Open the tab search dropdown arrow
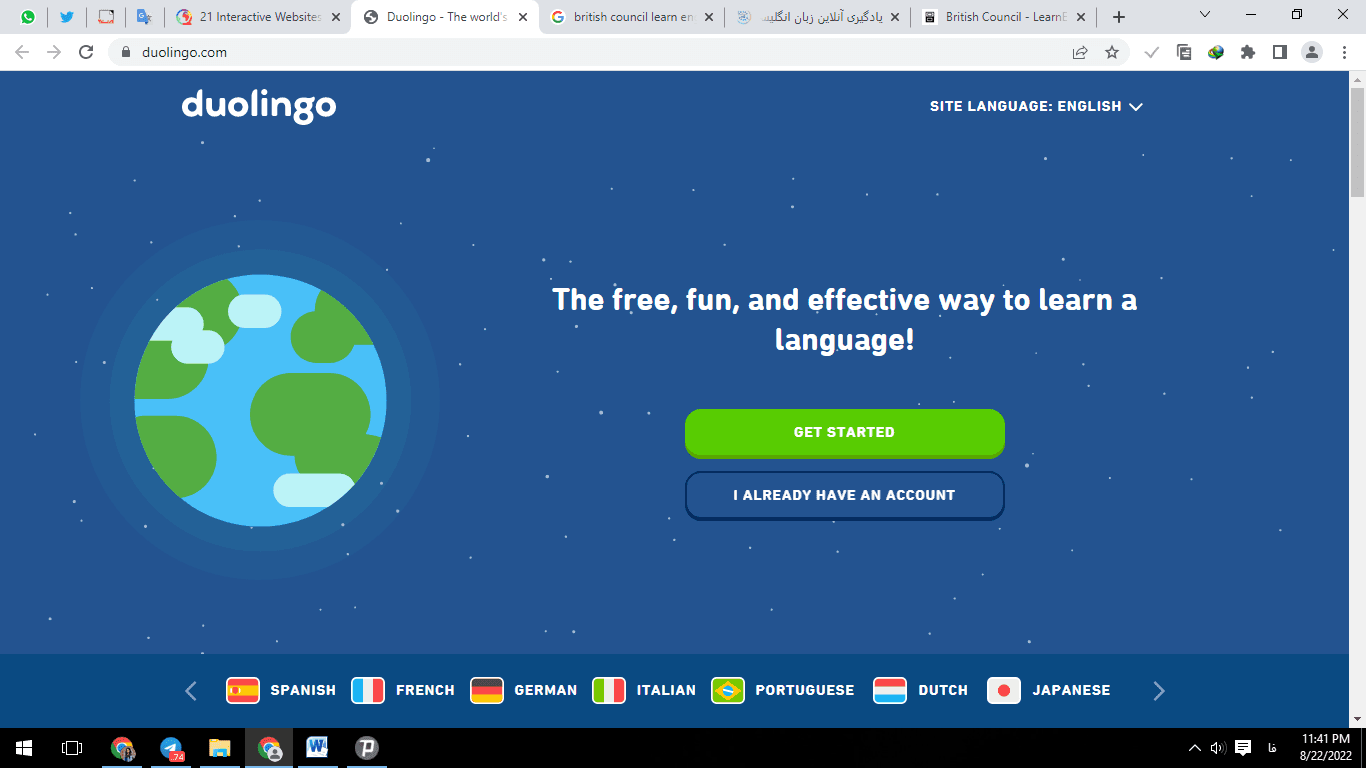 1205,15
